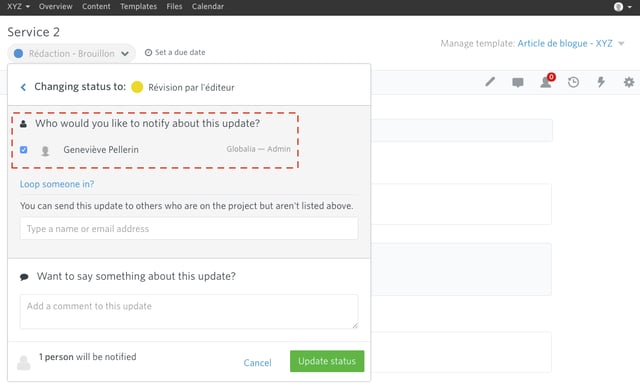The width and height of the screenshot is (640, 386).
Task: Click the Update status button
Action: [327, 361]
